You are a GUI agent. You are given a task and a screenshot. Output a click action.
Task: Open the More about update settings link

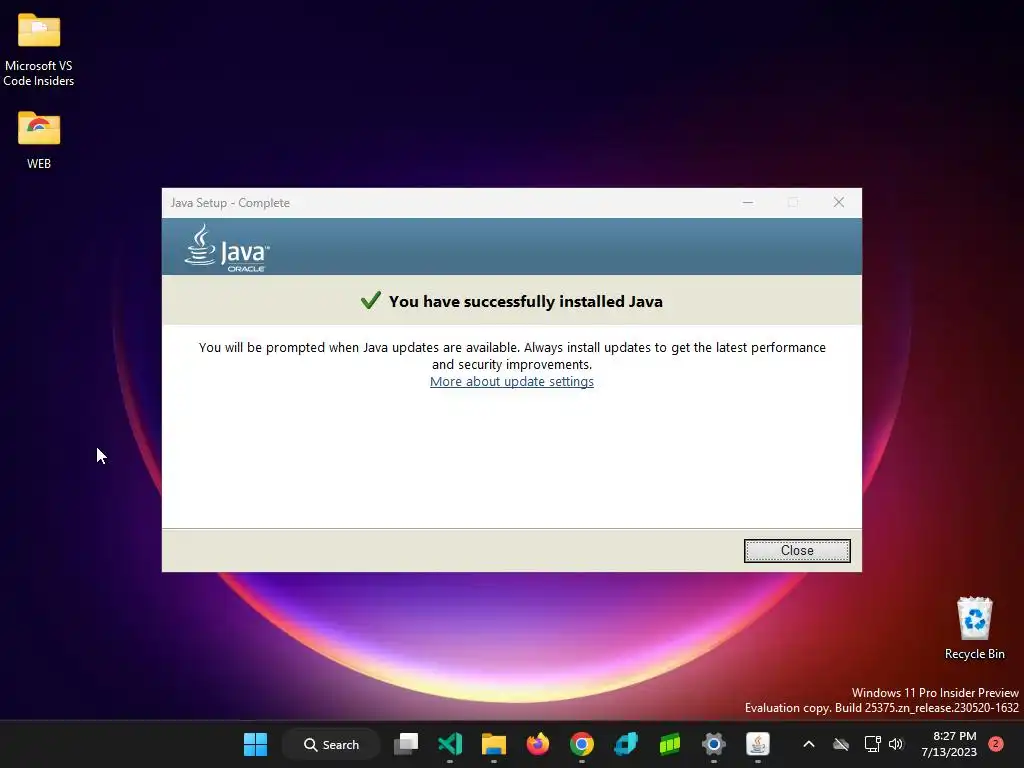point(511,381)
